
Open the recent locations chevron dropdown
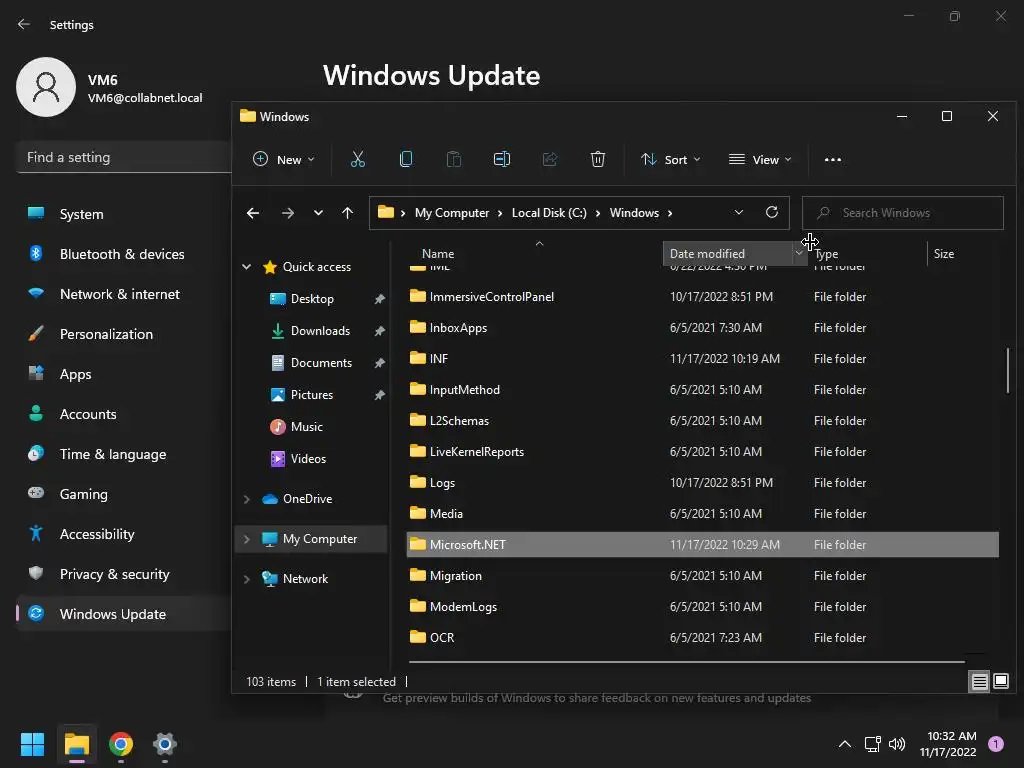[x=318, y=213]
